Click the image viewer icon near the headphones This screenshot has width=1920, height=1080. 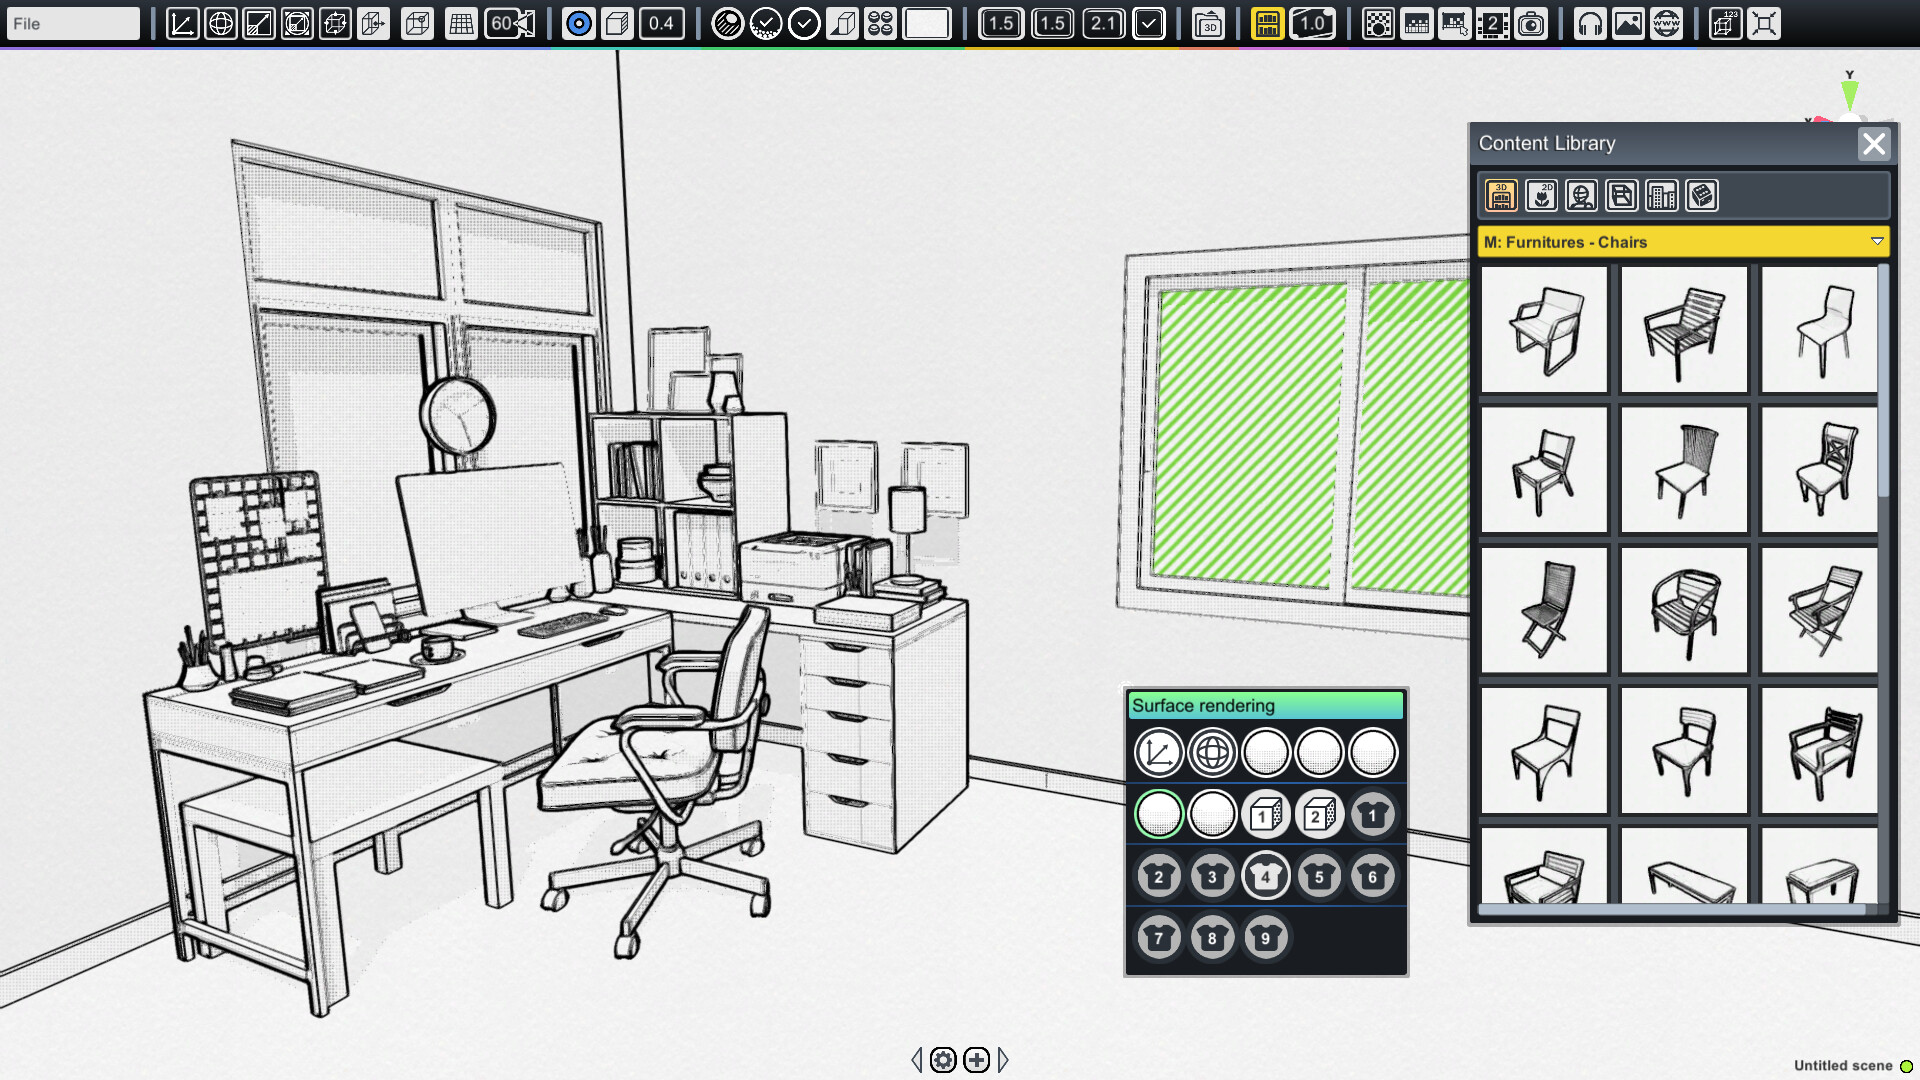(x=1628, y=22)
